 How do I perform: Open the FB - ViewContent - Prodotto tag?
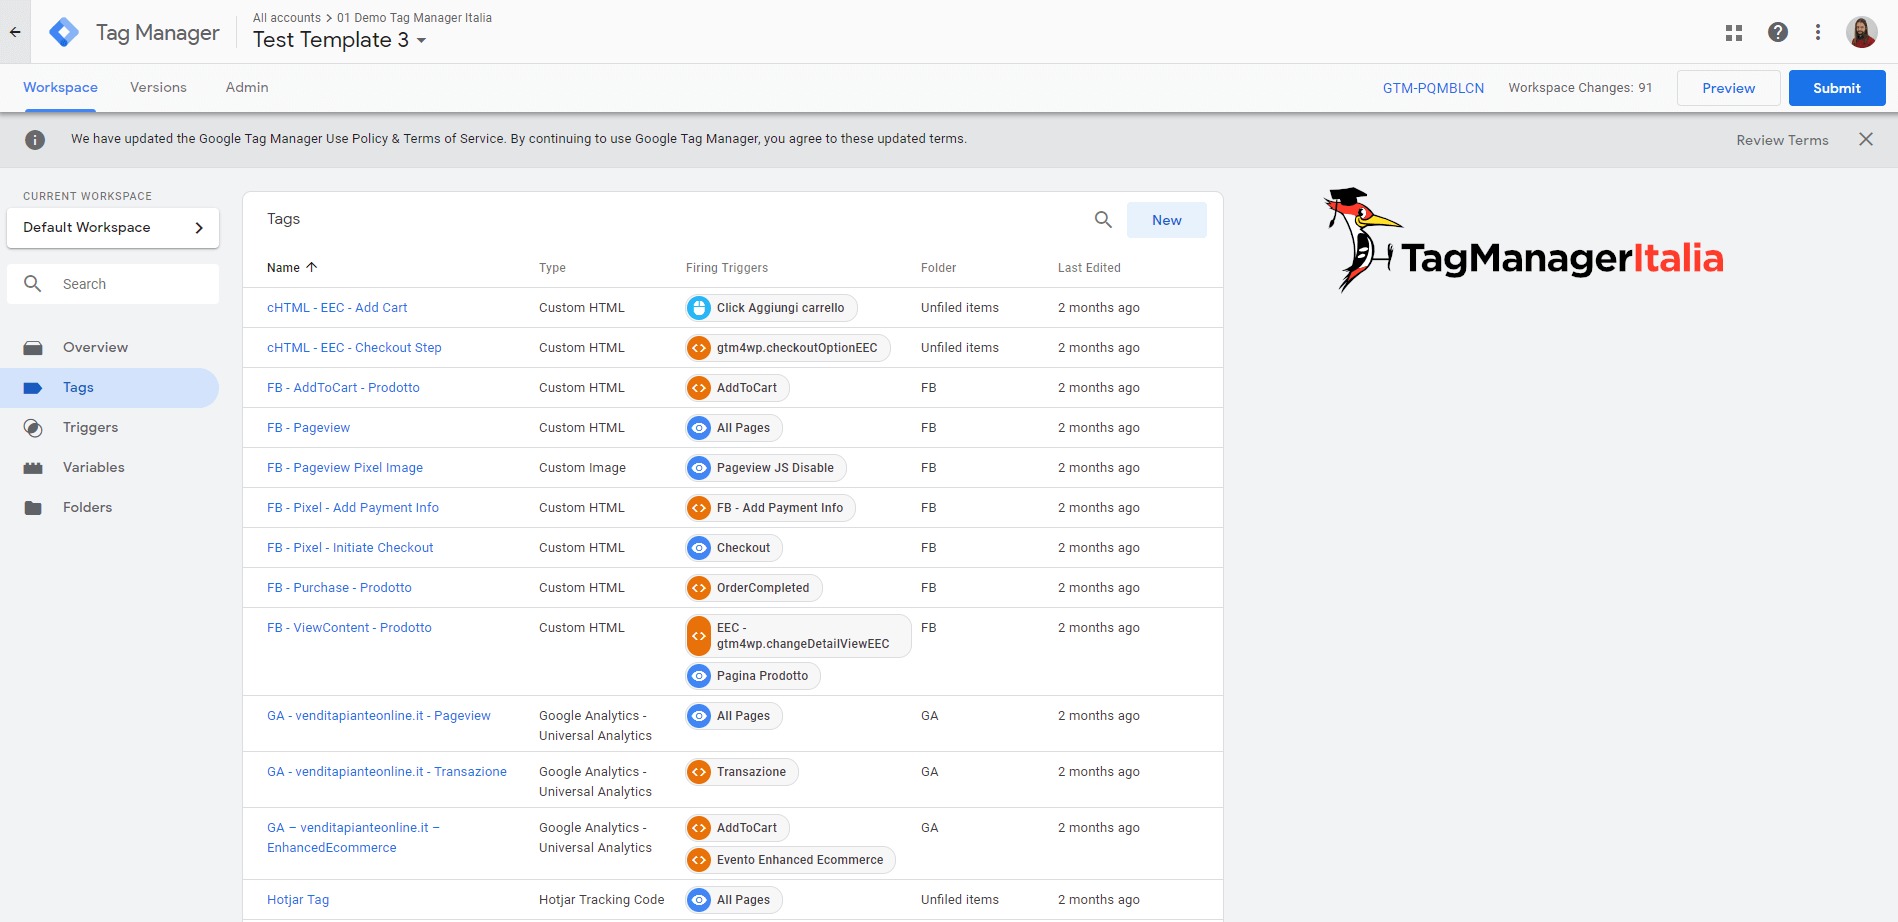click(x=349, y=628)
